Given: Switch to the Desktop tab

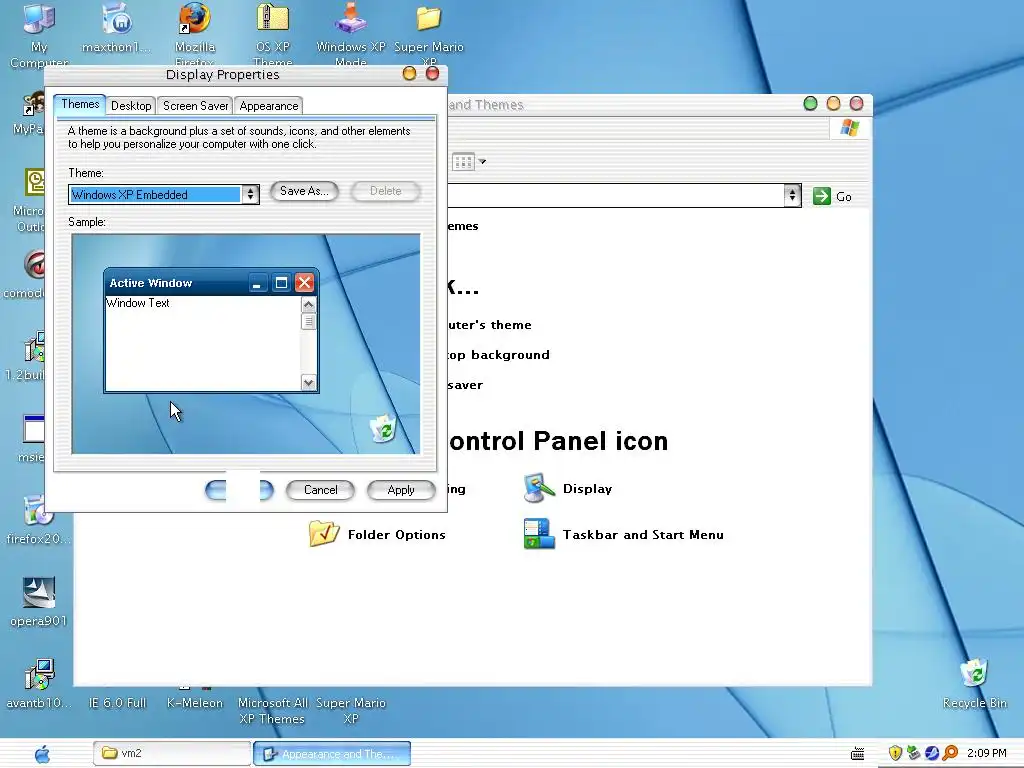Looking at the screenshot, I should click(131, 106).
